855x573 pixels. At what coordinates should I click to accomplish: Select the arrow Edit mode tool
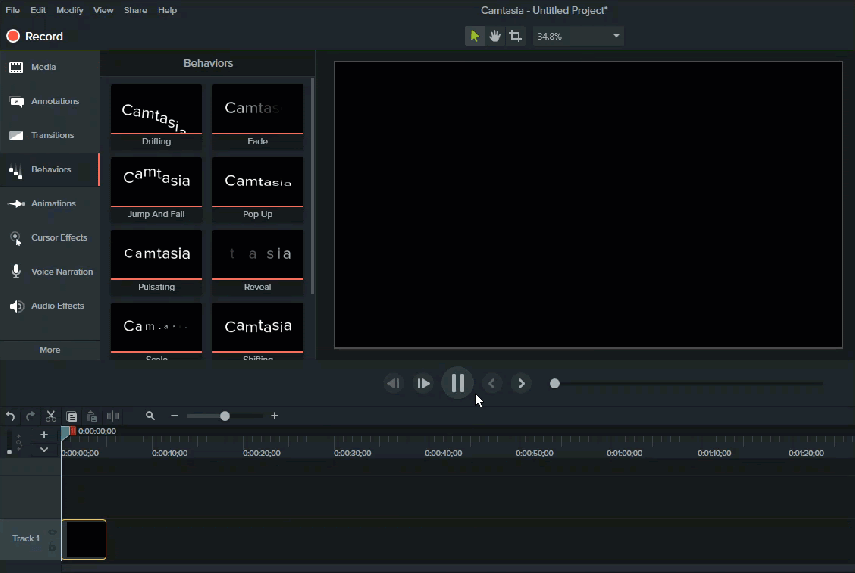[474, 37]
